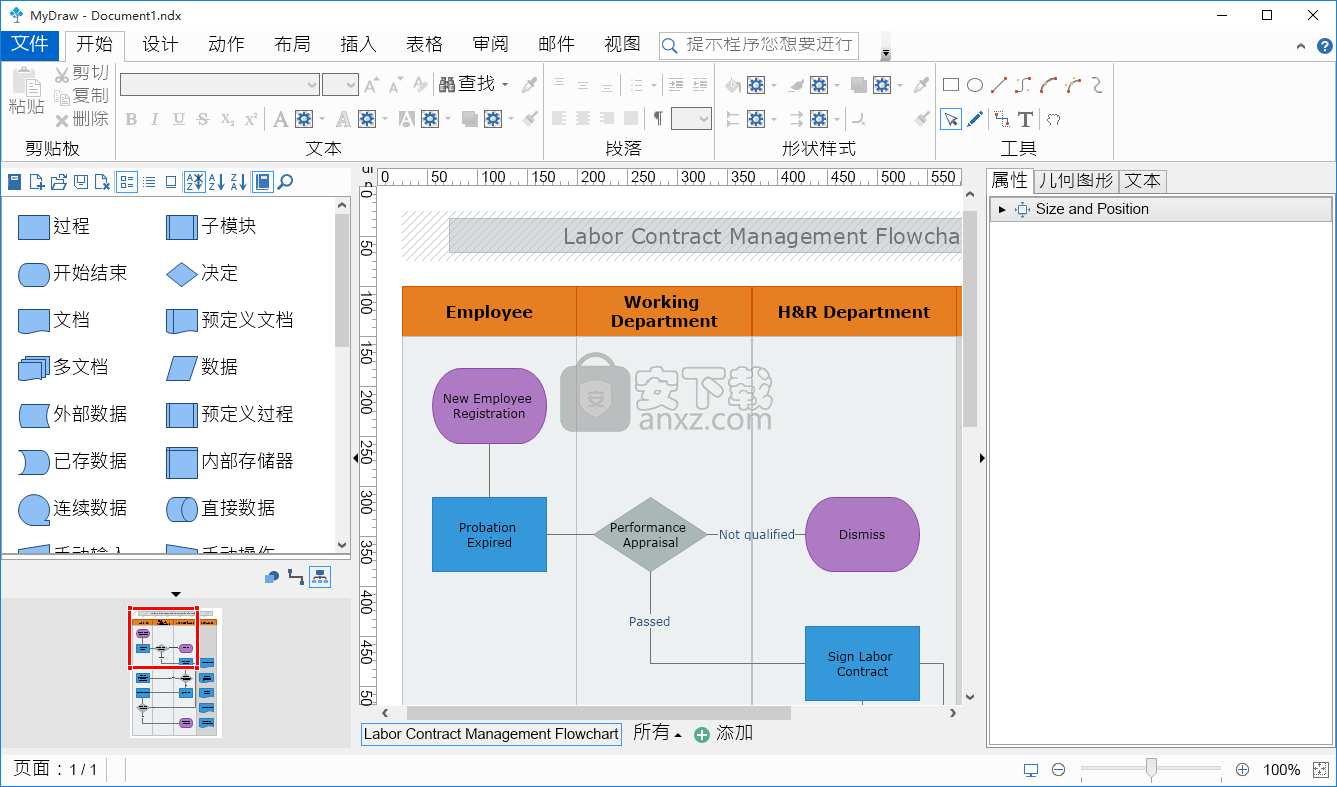Expand Size and Position property section
The image size is (1337, 787).
(x=1002, y=209)
